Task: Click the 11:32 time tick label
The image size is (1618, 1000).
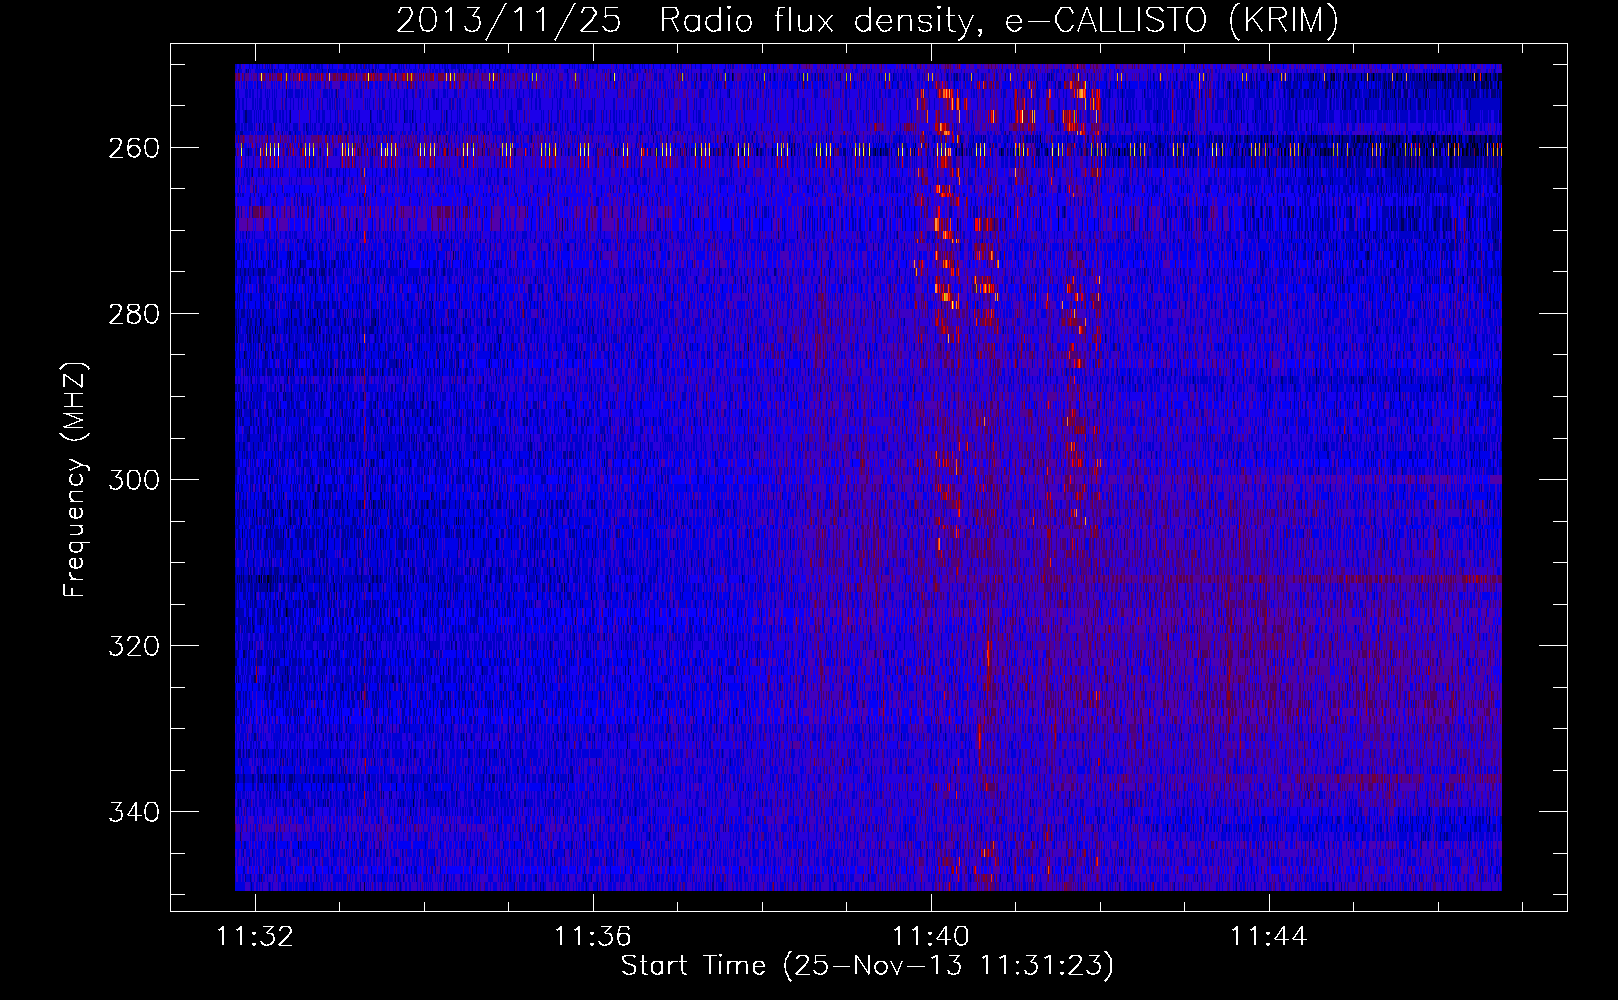Action: 255,937
